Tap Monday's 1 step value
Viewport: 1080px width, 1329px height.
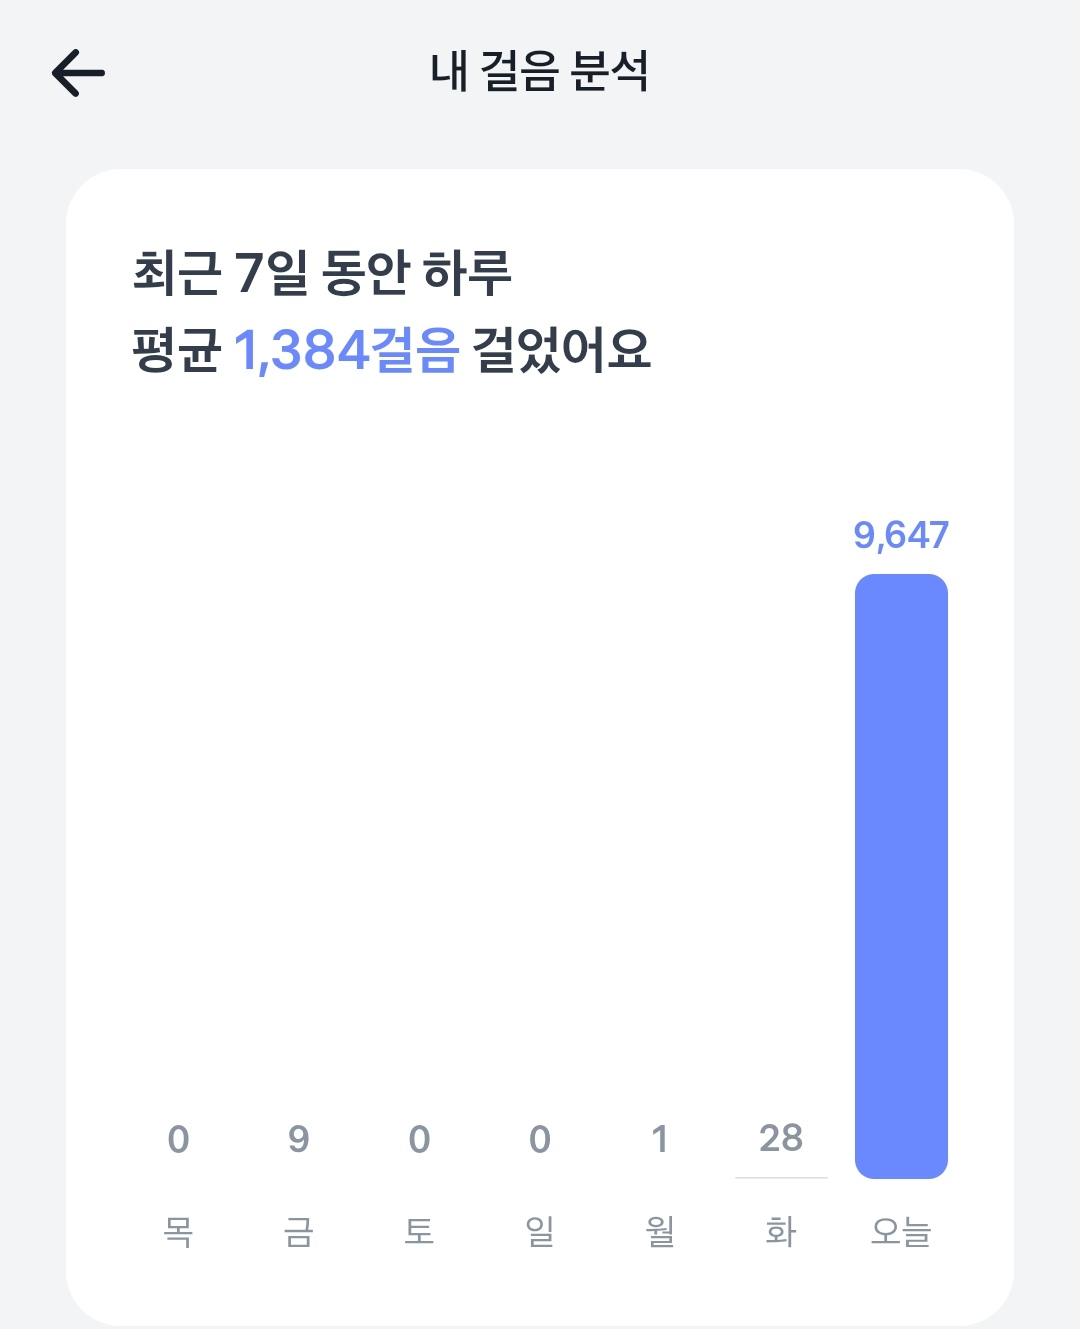click(660, 1139)
